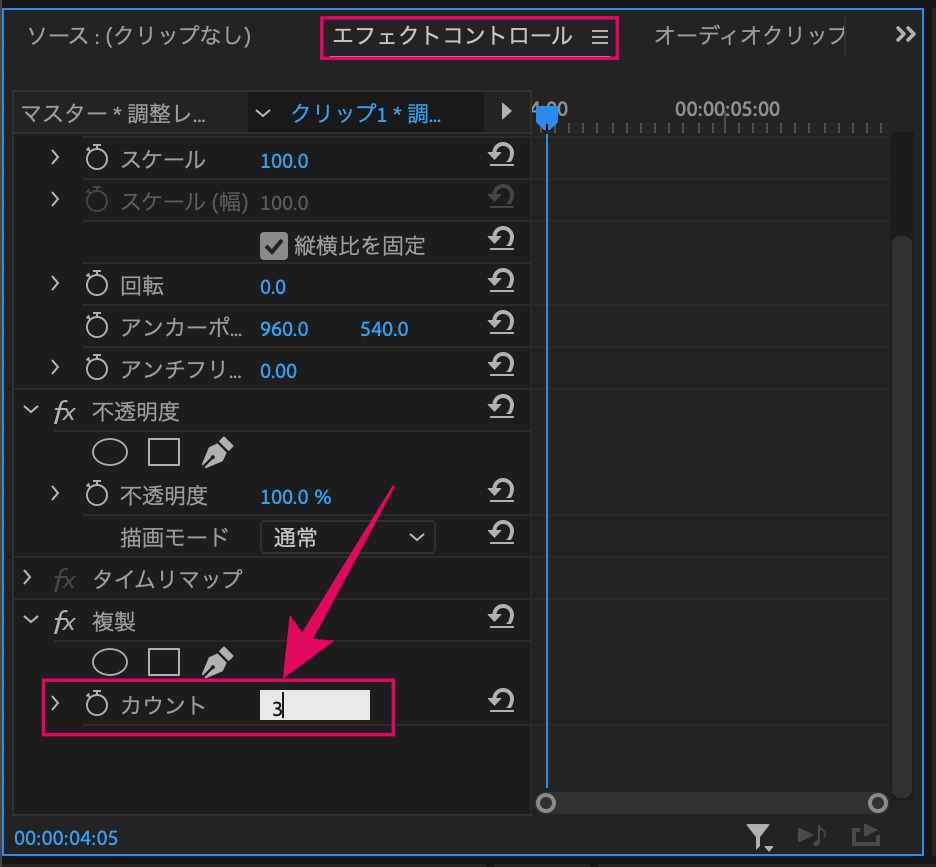Toggle the timeline view triangle button
The height and width of the screenshot is (867, 936).
[506, 111]
